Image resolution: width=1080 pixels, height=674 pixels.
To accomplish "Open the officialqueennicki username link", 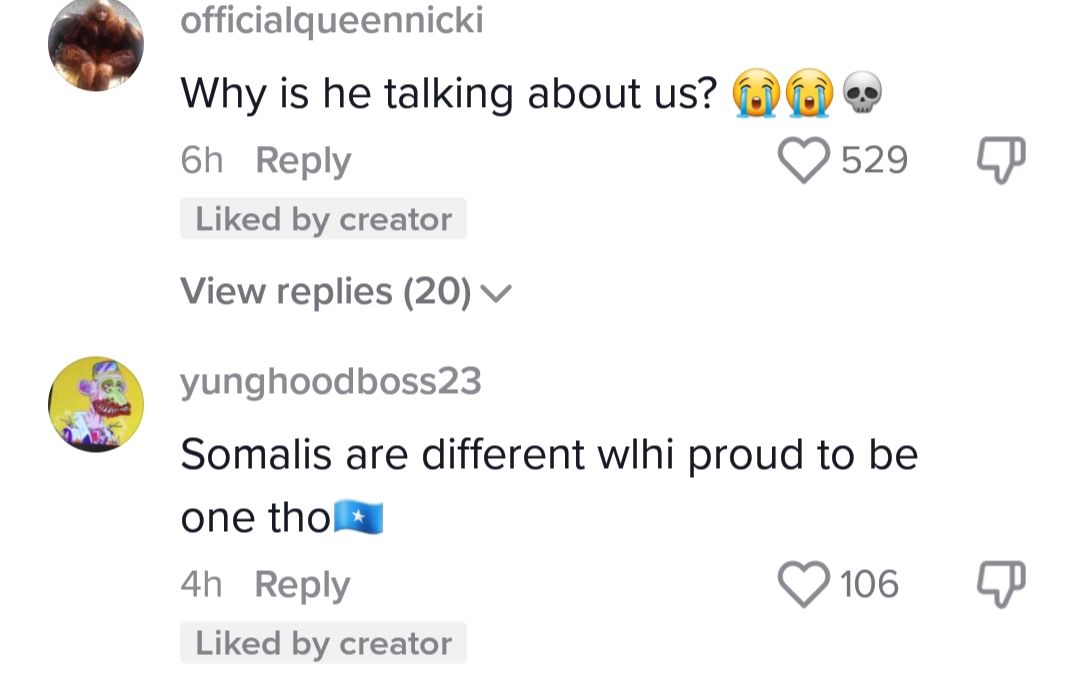I will [331, 20].
